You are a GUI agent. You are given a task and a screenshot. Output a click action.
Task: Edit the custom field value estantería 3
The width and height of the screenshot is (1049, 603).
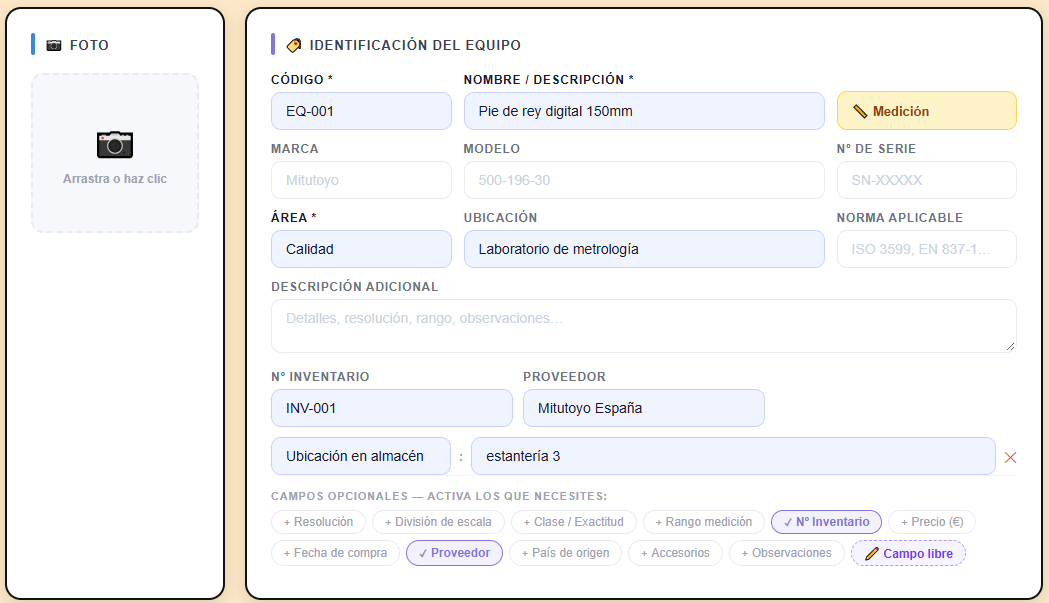[x=733, y=456]
